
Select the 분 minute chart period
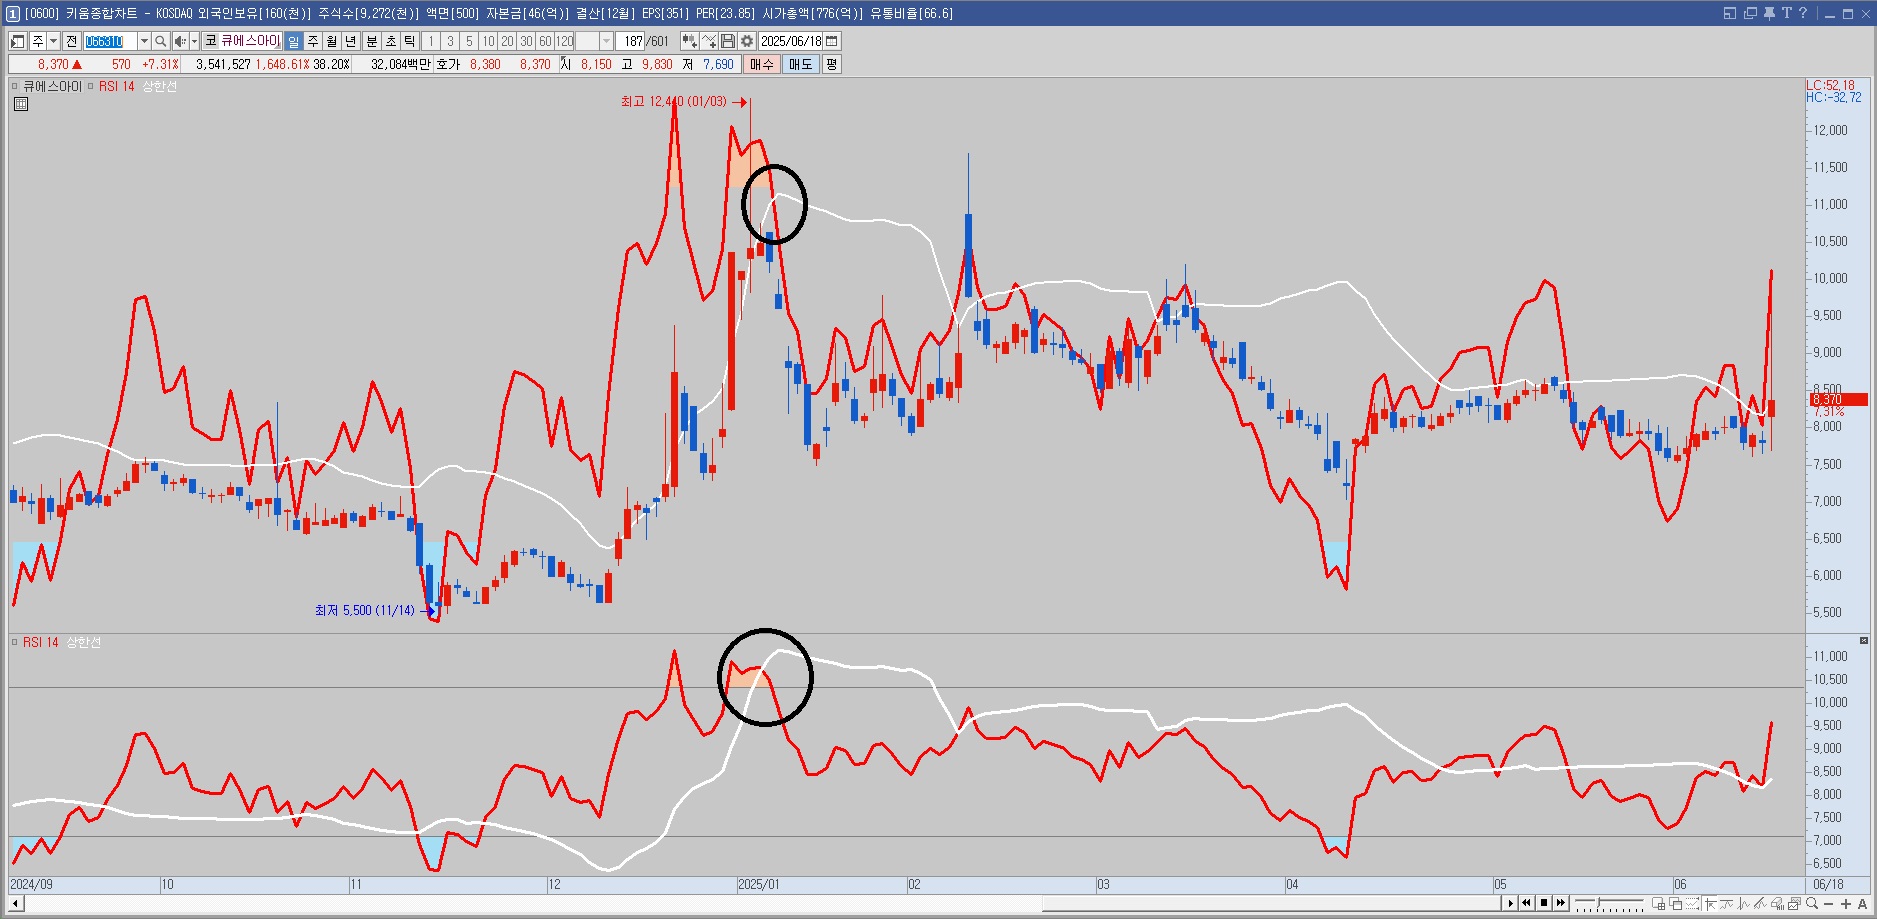click(x=372, y=41)
